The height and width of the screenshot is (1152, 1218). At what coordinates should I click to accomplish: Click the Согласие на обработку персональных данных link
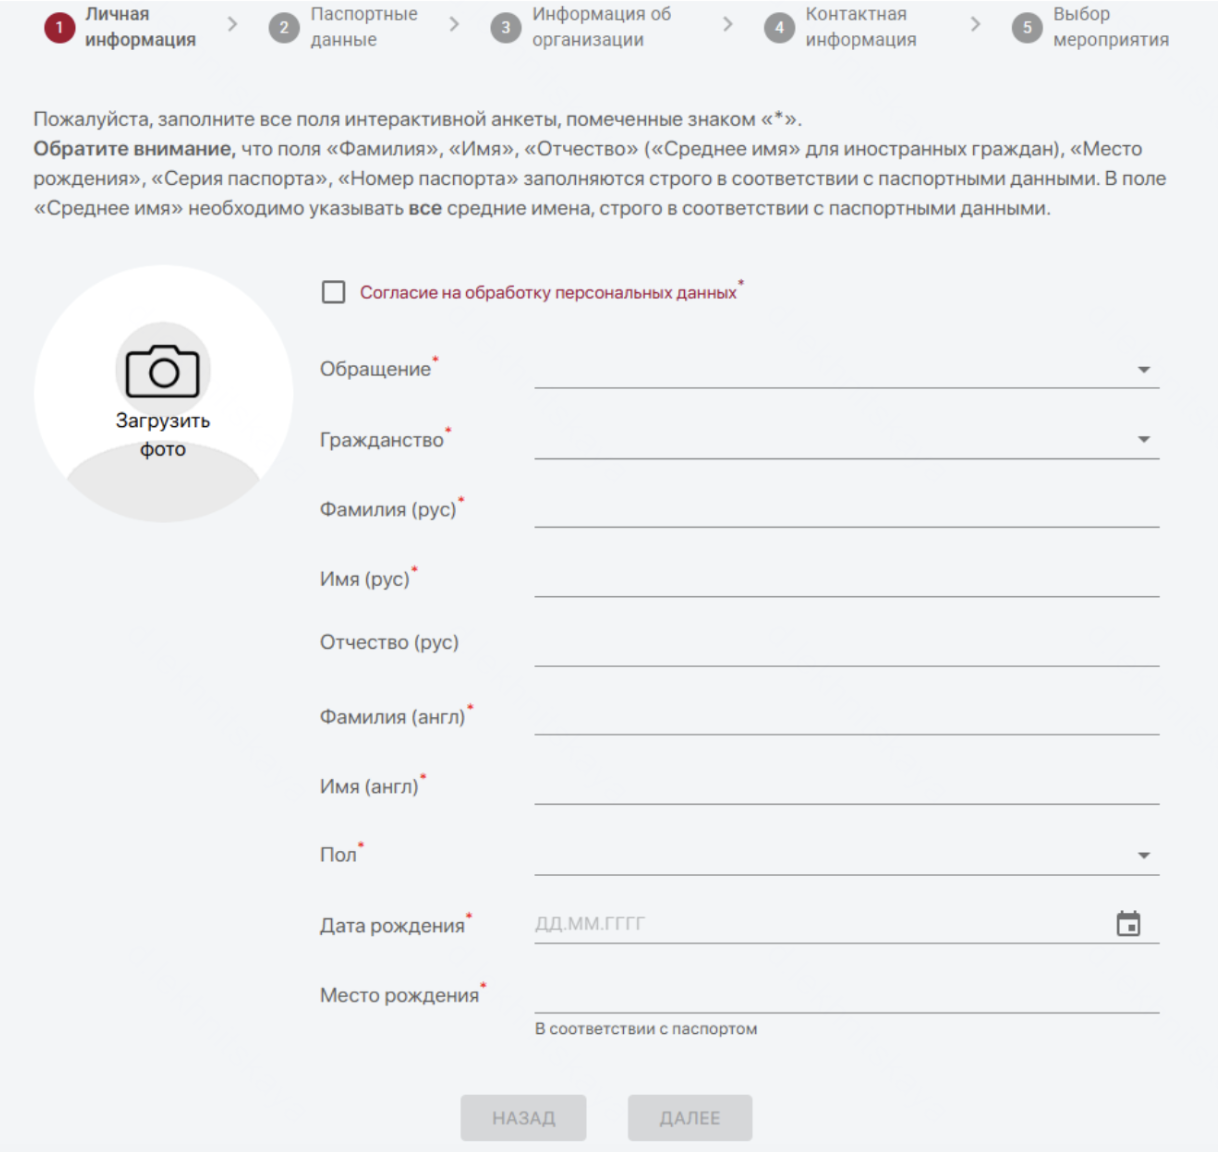click(x=548, y=293)
